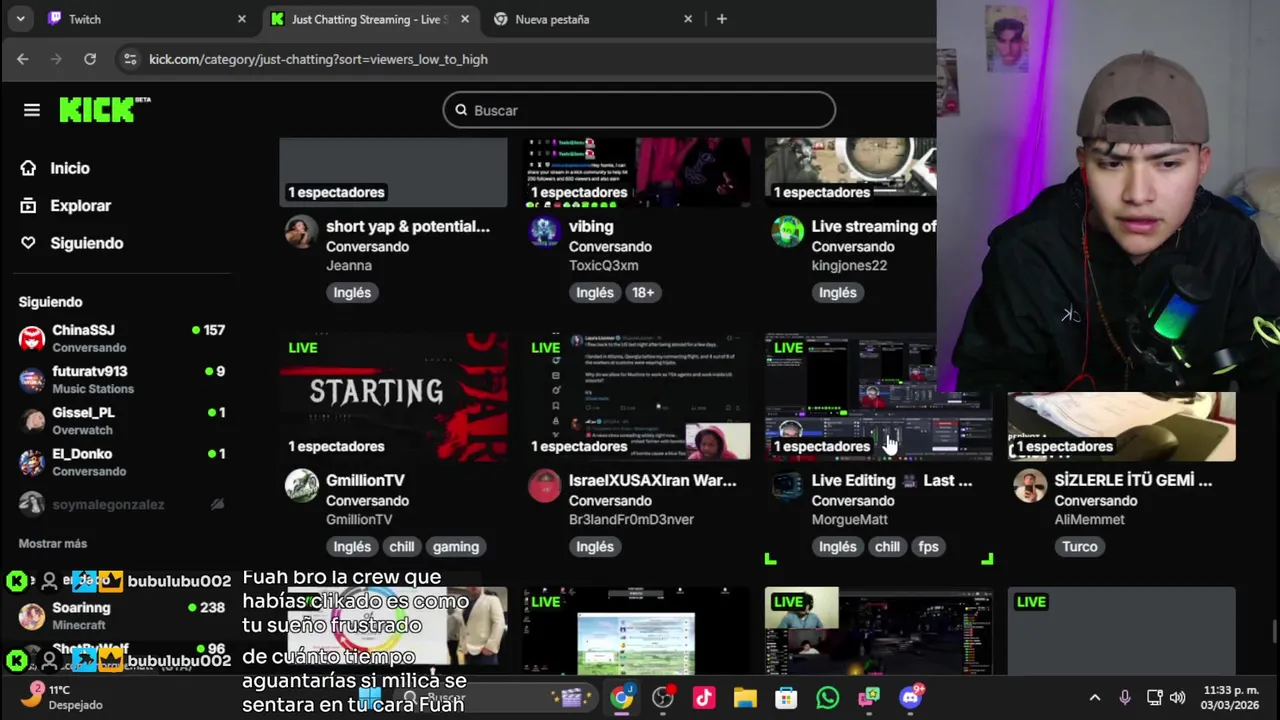Open volume control in system tray

1178,697
